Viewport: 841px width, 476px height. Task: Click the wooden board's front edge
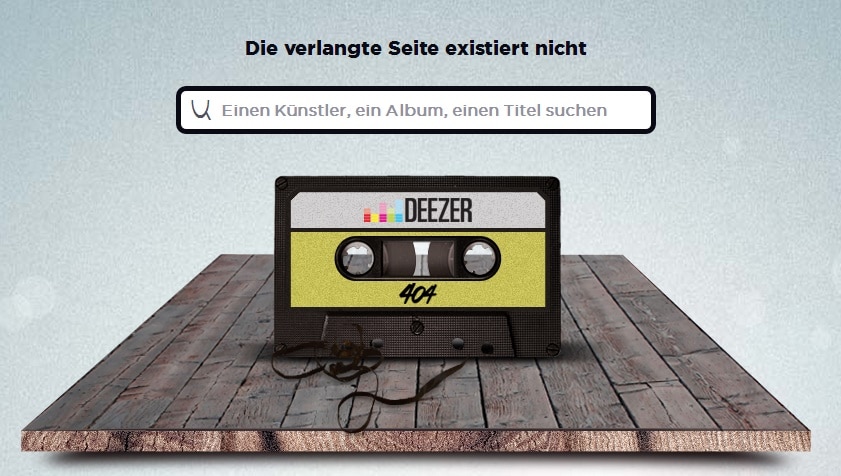tap(416, 441)
